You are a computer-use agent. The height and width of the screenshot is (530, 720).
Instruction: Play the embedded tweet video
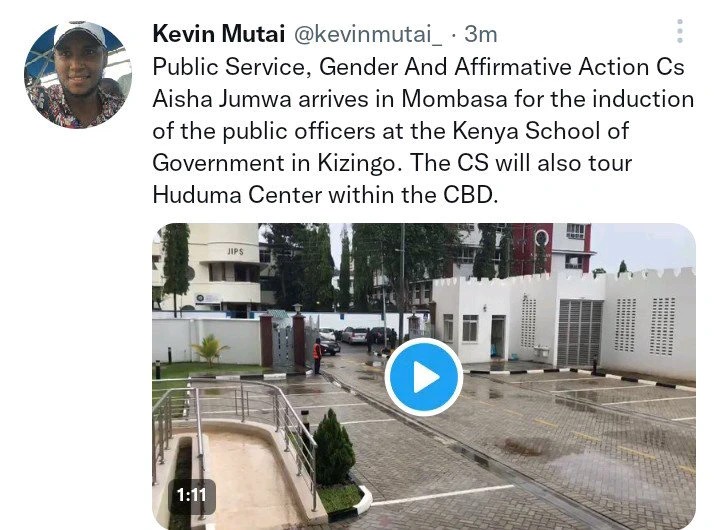(423, 377)
